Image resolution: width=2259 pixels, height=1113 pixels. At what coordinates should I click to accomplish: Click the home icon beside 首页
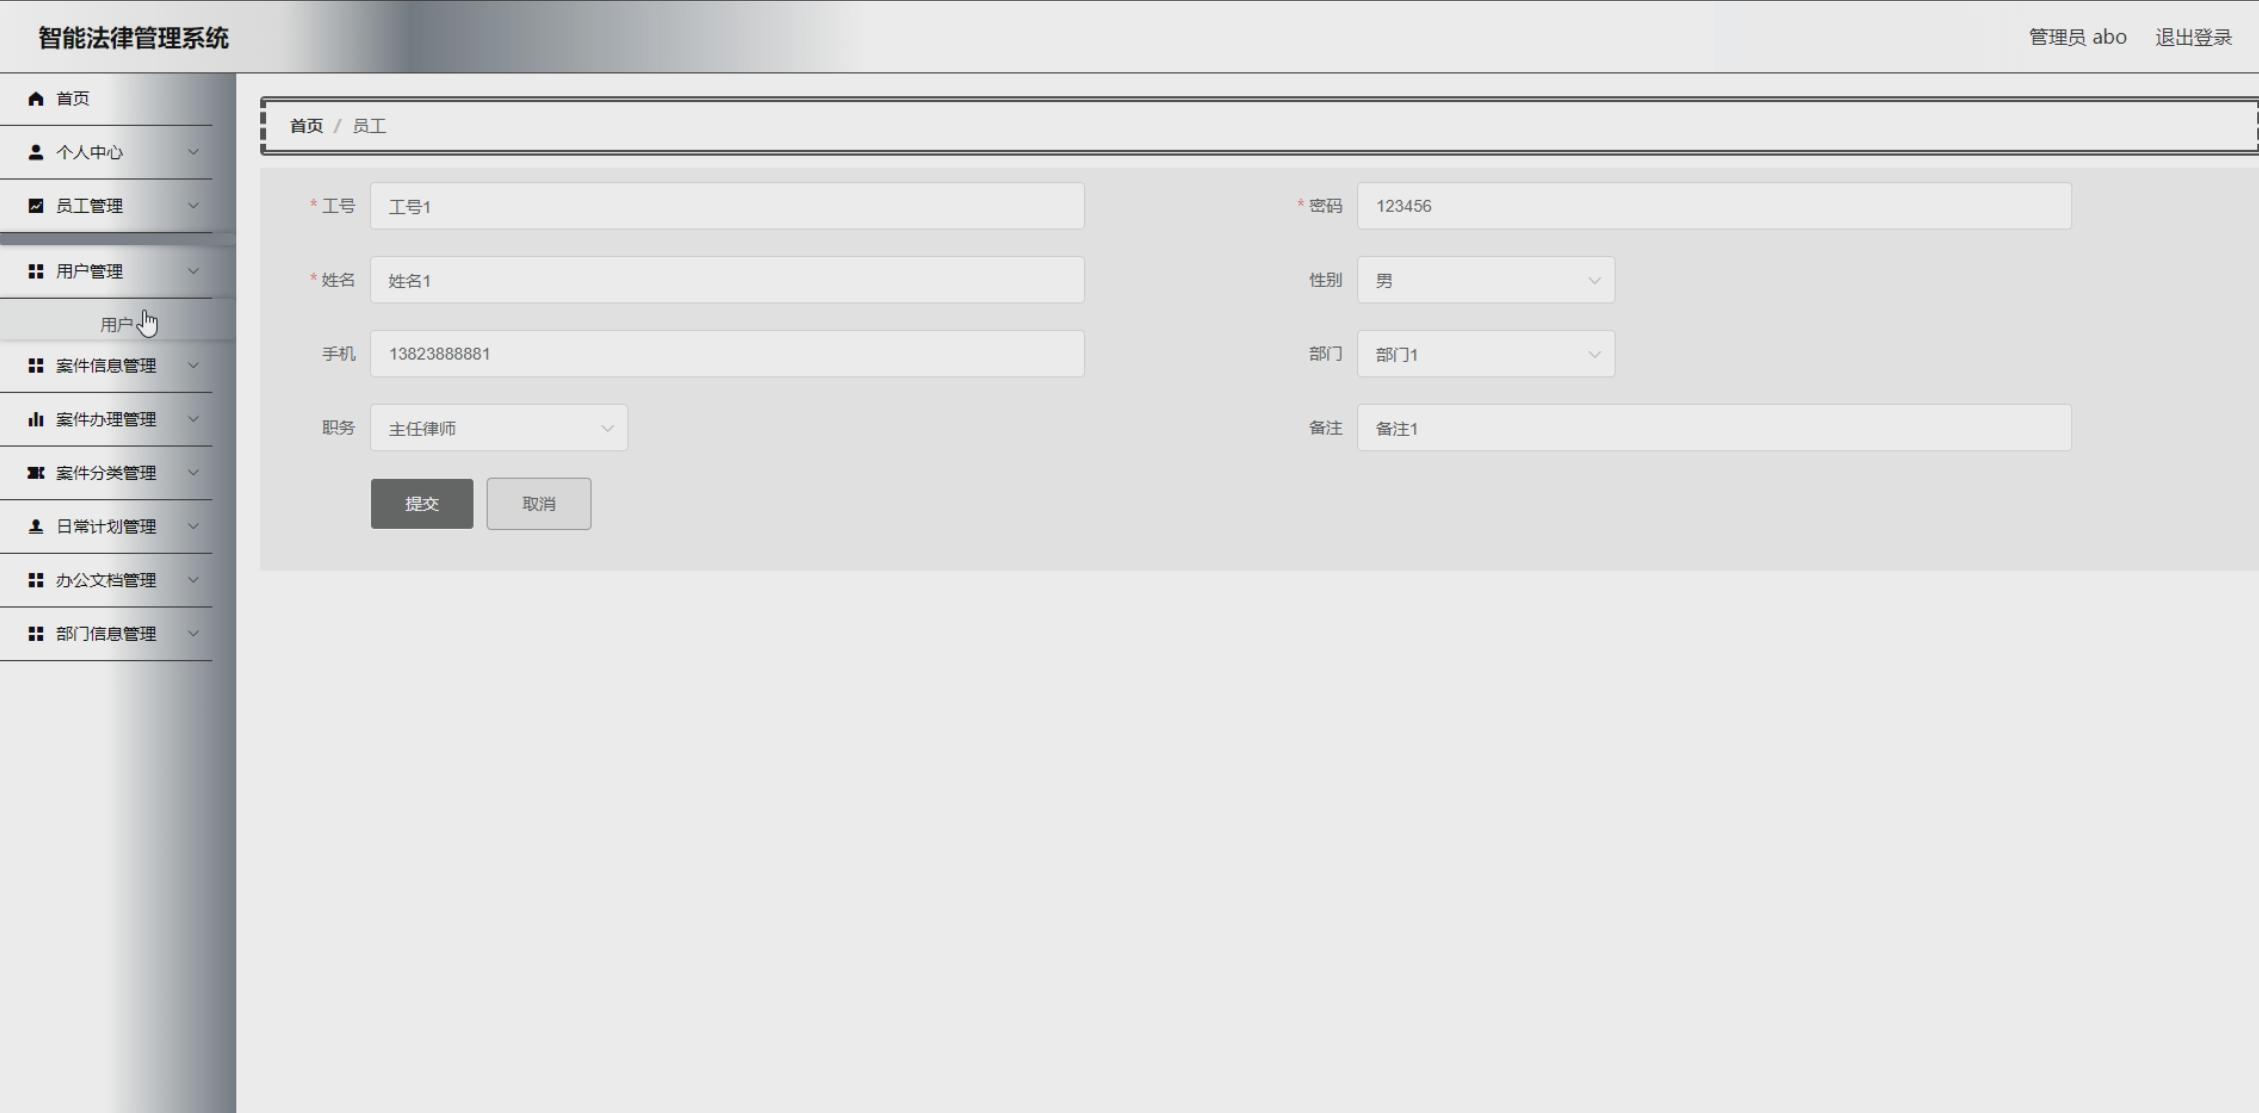click(x=36, y=98)
